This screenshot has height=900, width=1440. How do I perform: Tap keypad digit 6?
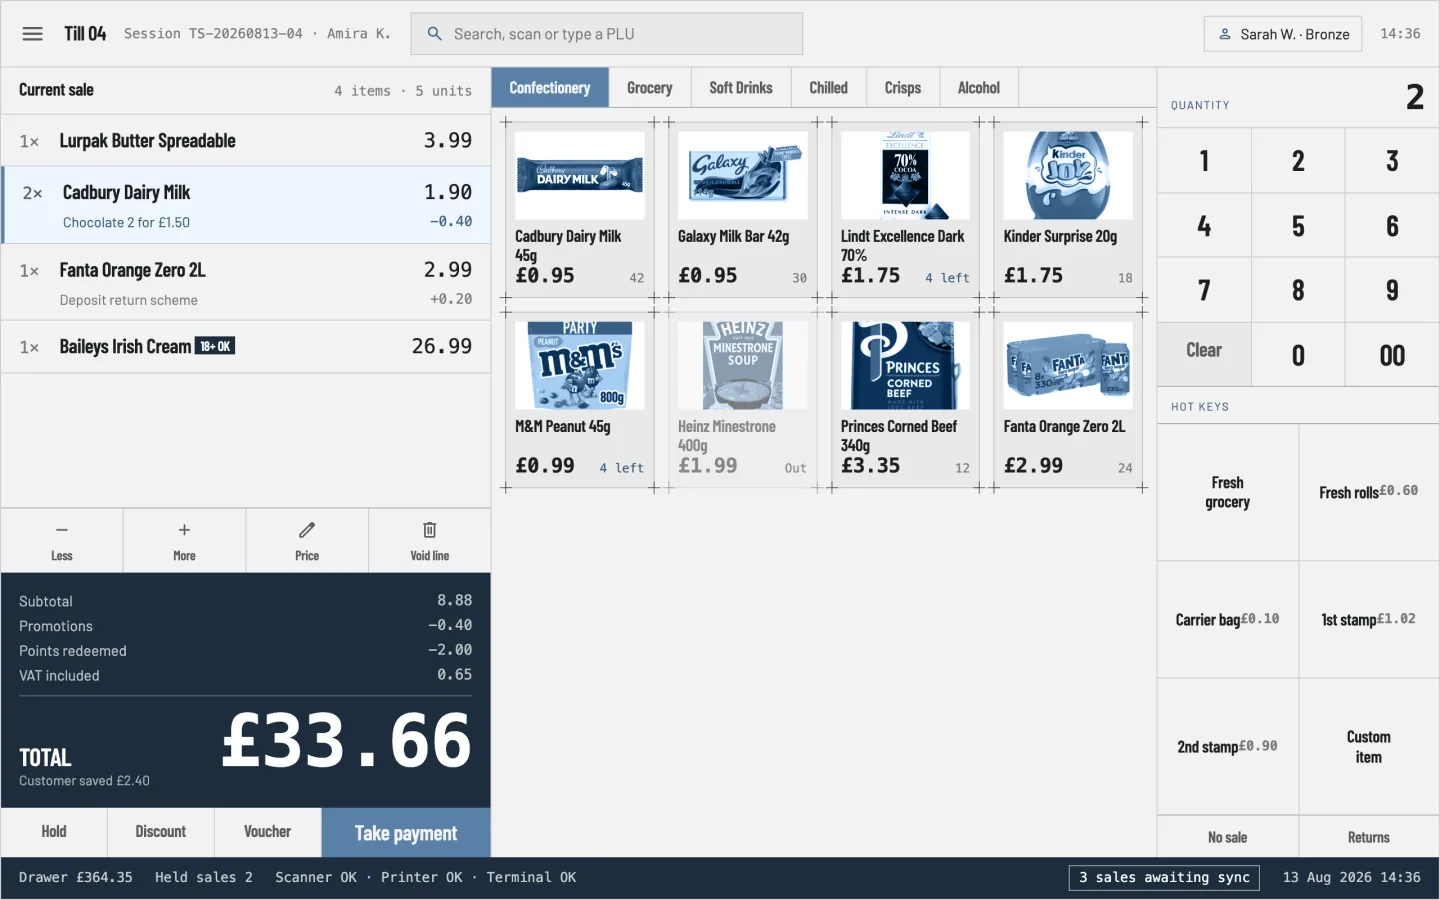point(1392,226)
